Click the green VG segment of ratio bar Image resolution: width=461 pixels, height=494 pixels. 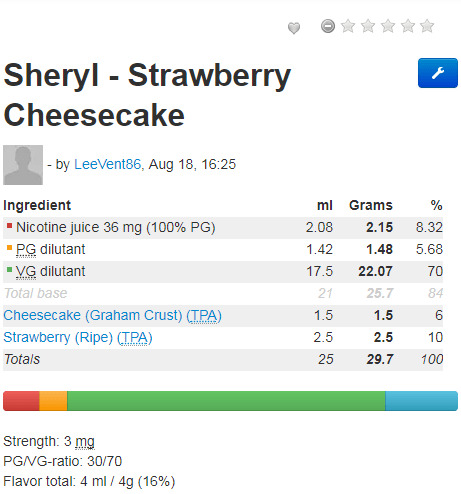click(226, 401)
